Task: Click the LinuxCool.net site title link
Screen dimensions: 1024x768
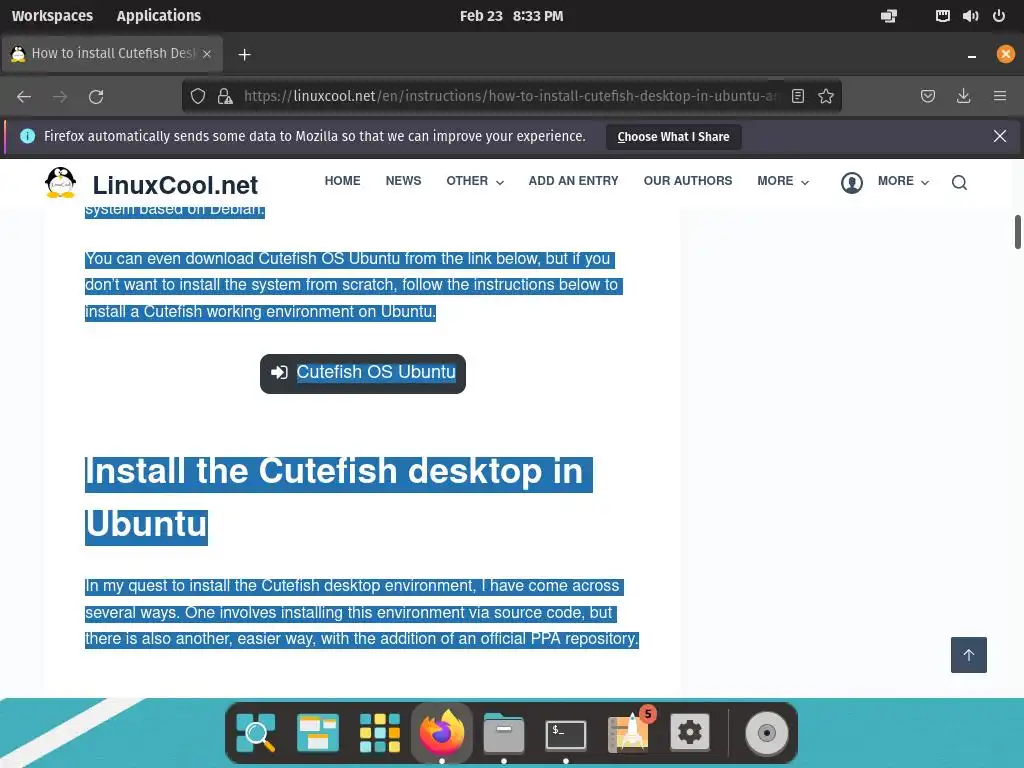Action: coord(175,185)
